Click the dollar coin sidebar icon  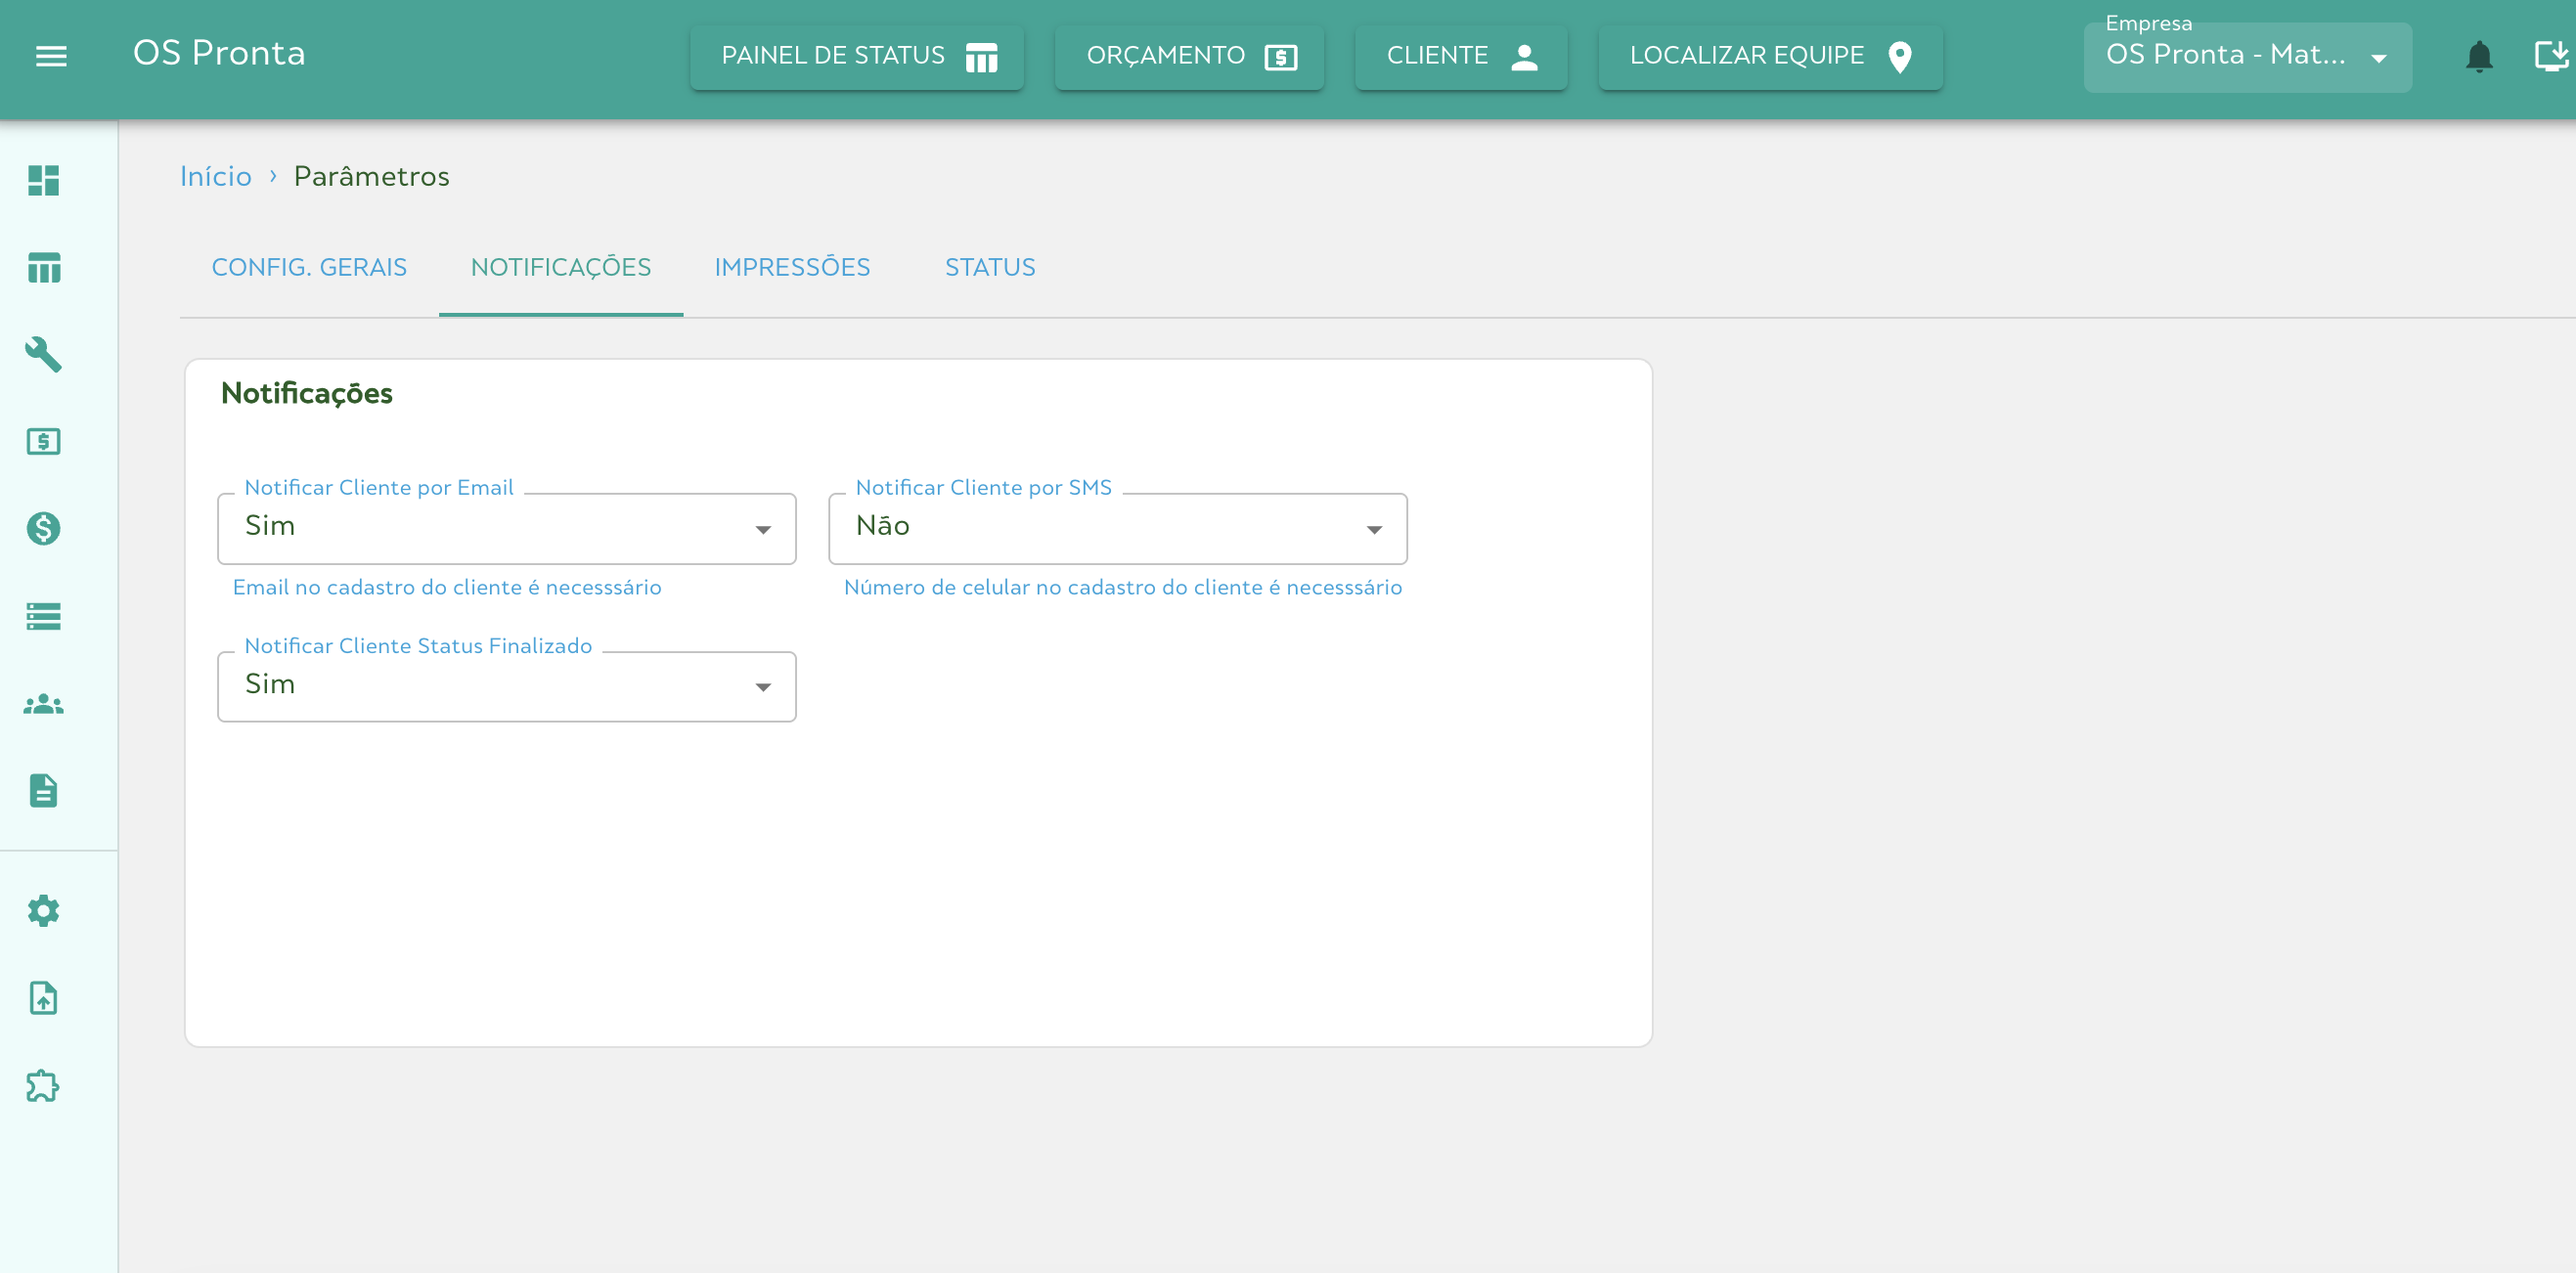coord(44,528)
